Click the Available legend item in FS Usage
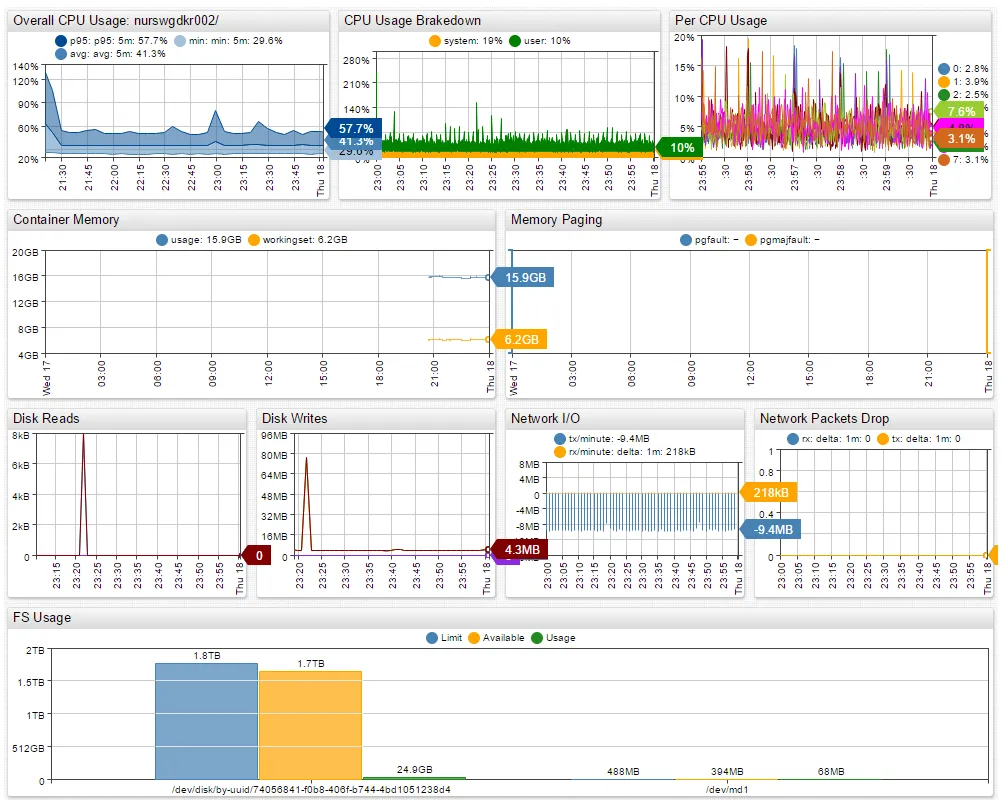The image size is (1006, 810). coord(497,637)
